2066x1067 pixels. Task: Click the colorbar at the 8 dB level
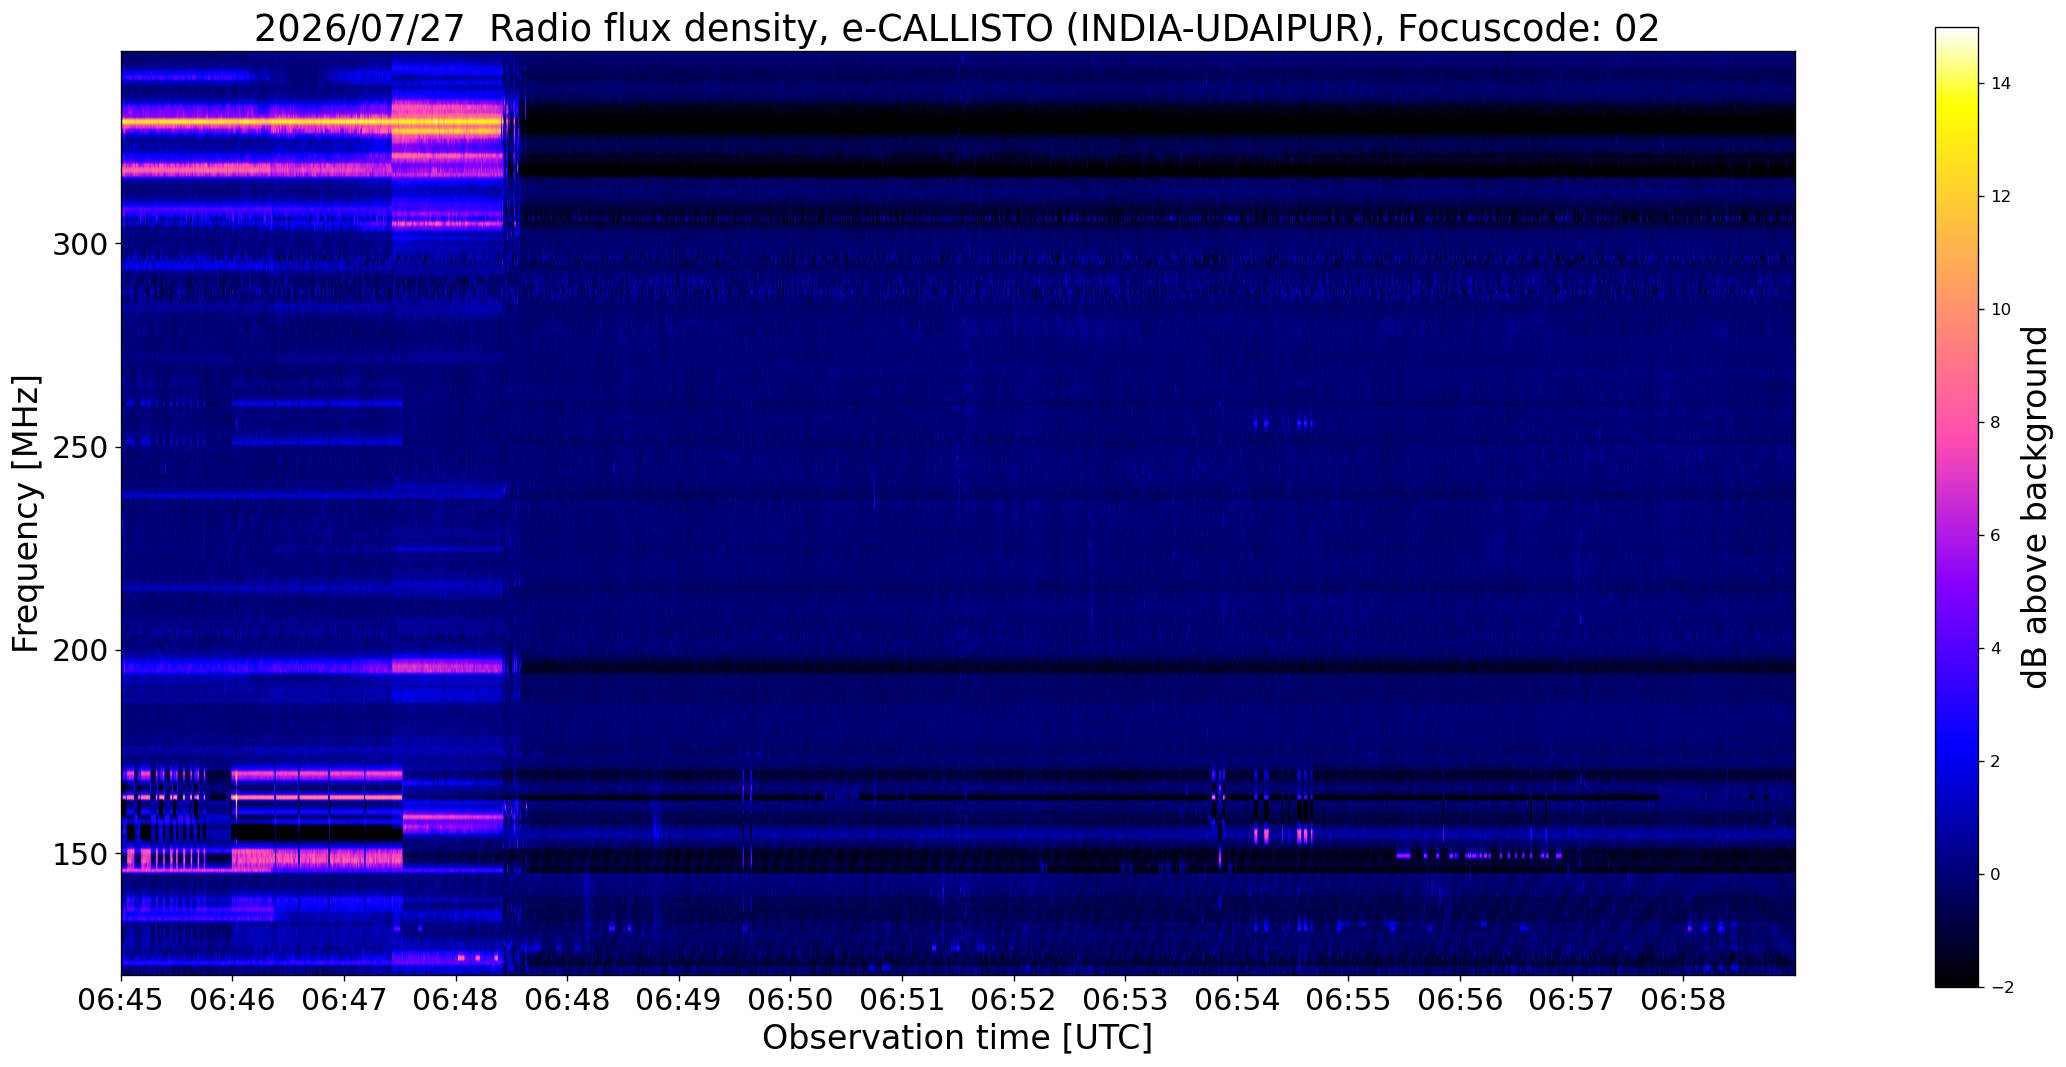[x=1956, y=423]
